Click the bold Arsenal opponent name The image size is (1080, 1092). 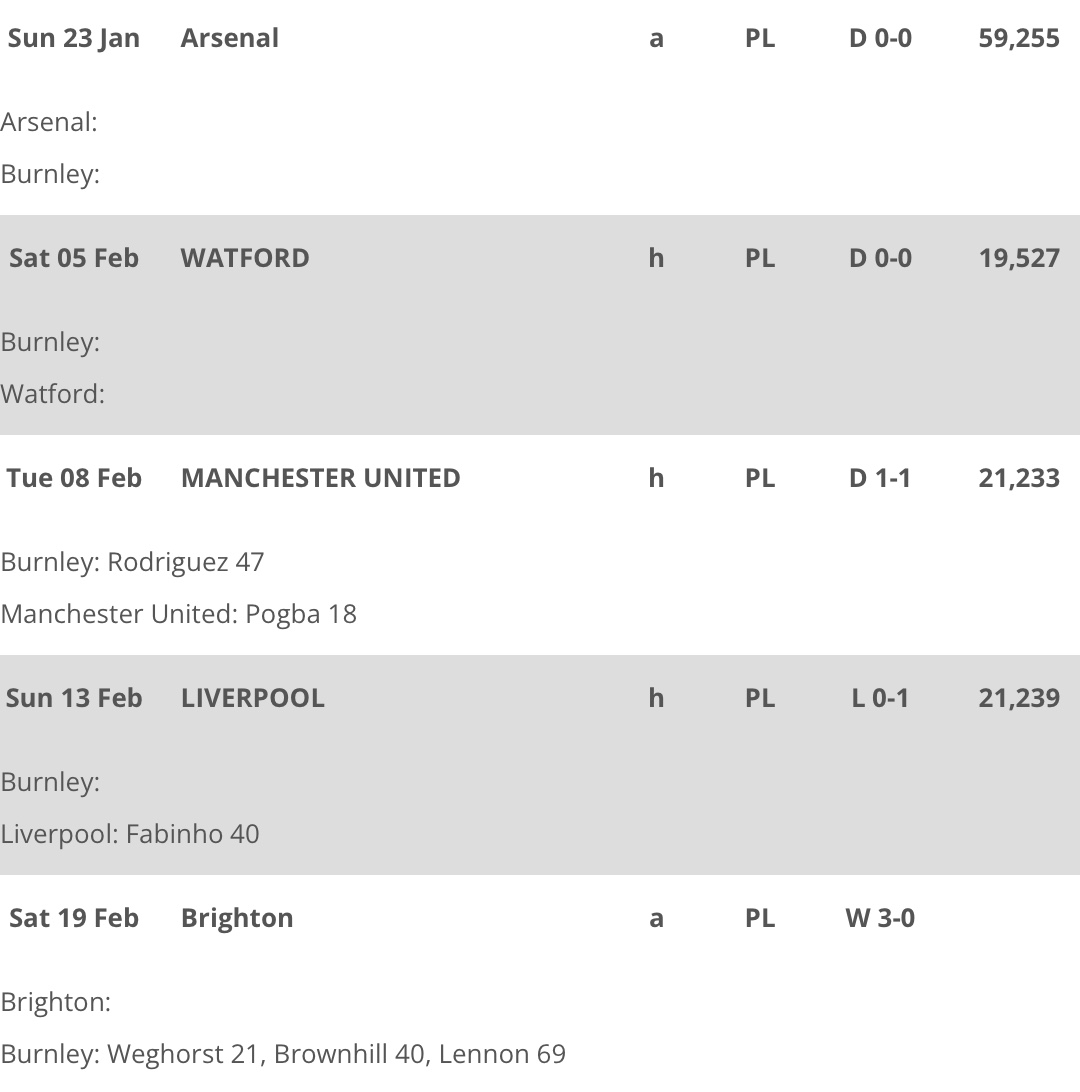pyautogui.click(x=229, y=38)
